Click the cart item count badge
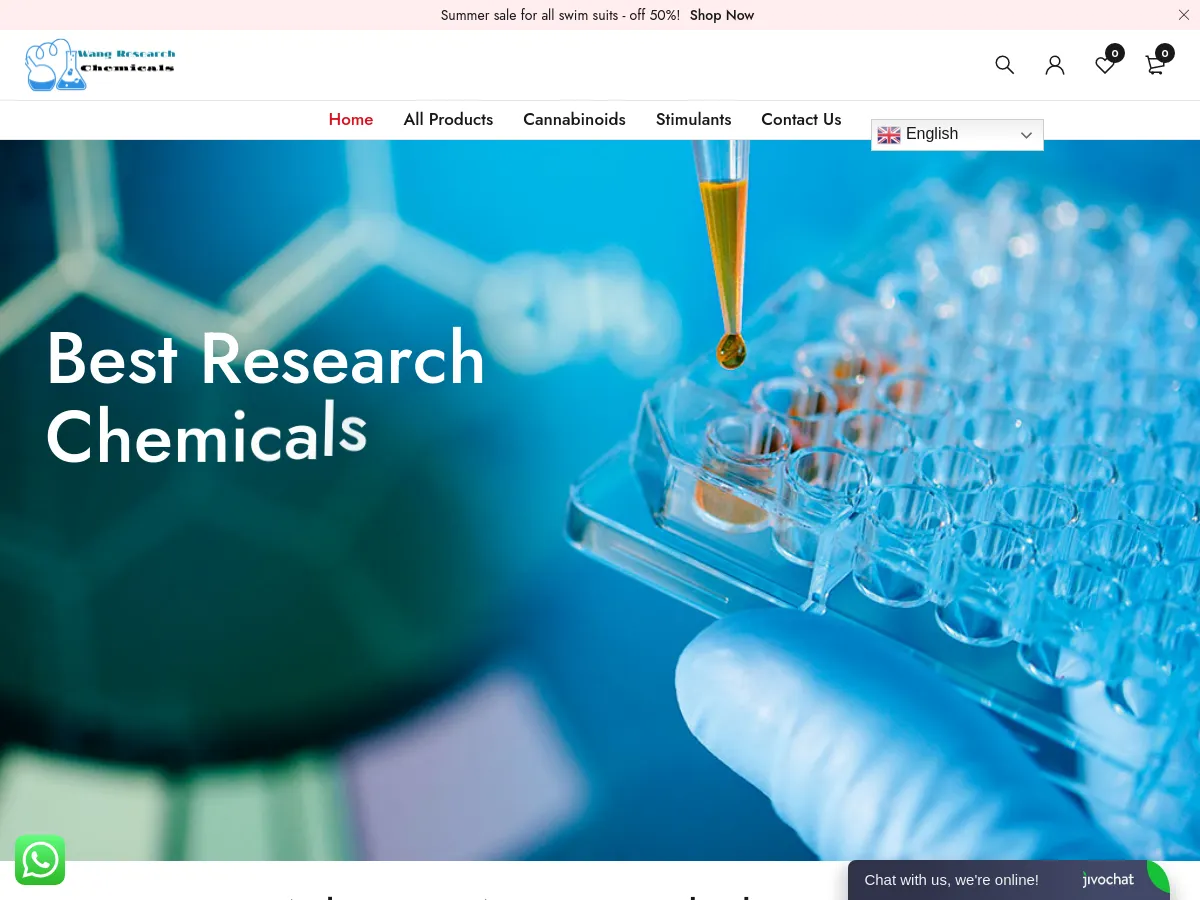This screenshot has width=1200, height=900. (1164, 52)
